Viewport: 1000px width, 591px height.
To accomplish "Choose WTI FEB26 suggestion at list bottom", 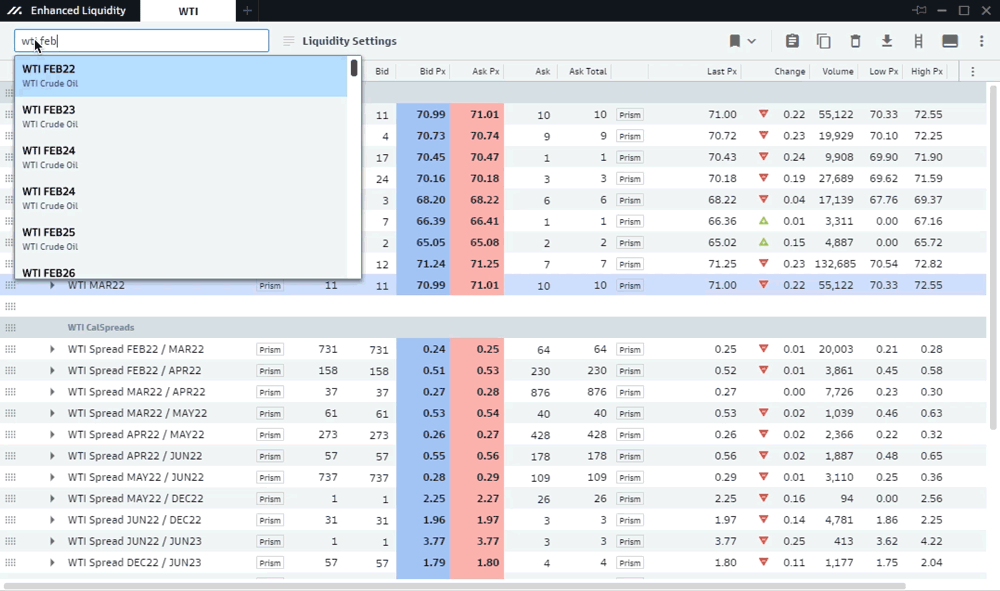I will (x=181, y=270).
